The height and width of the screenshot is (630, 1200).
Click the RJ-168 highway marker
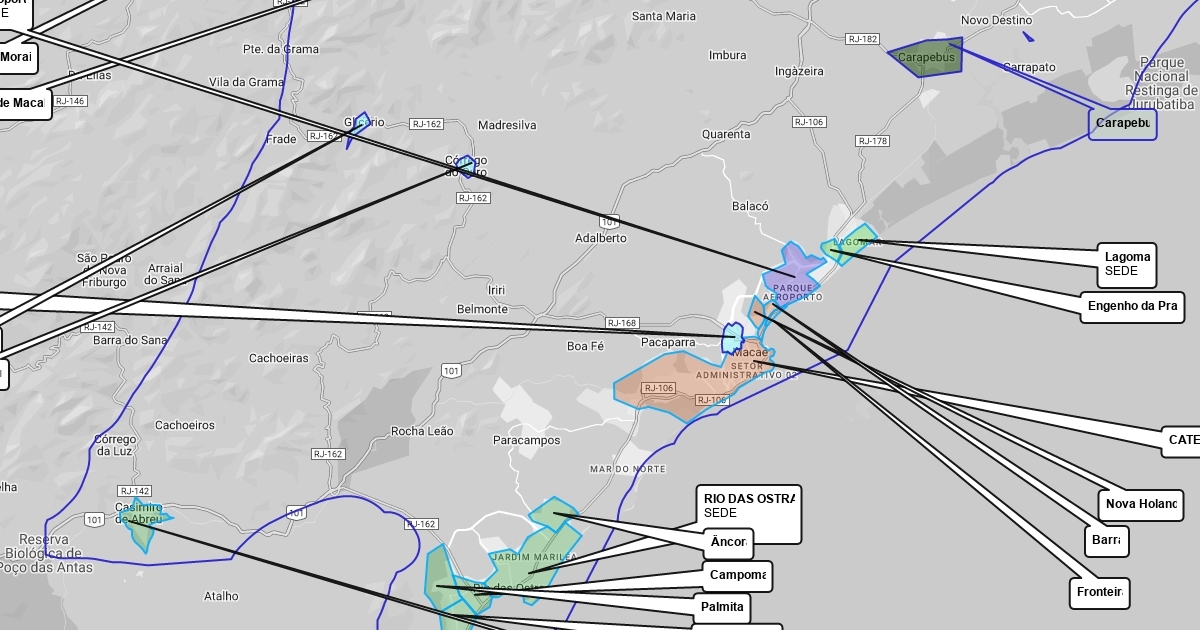(622, 323)
